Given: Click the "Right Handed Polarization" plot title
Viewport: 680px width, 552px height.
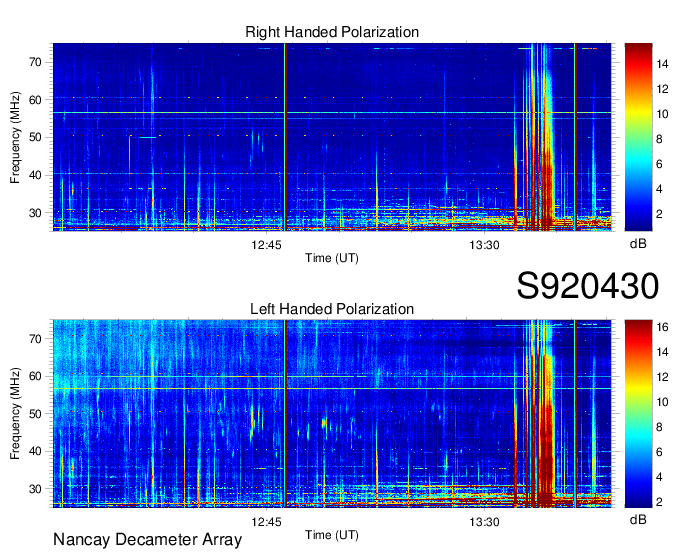Looking at the screenshot, I should point(332,32).
